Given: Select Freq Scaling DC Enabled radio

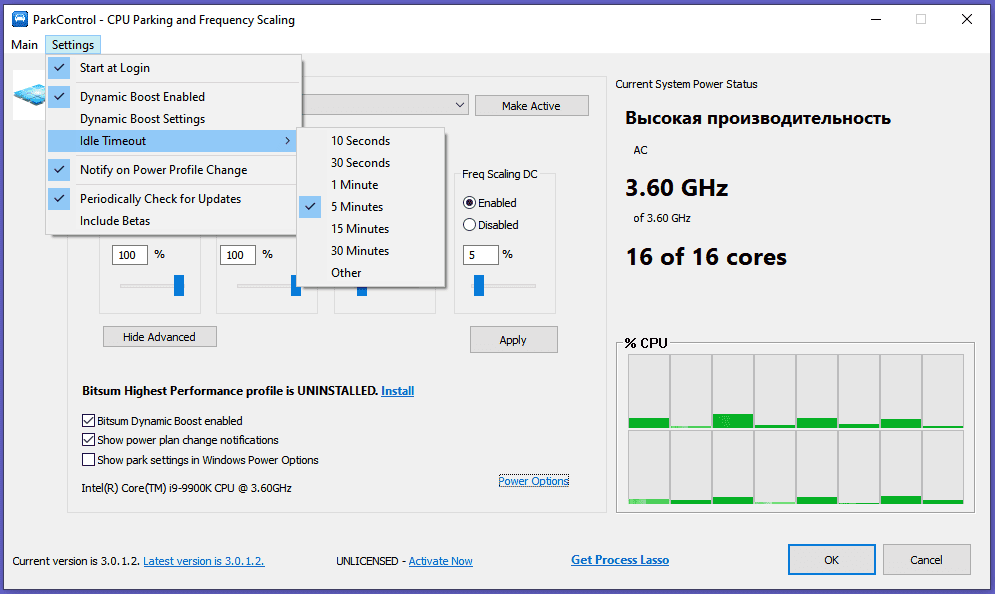Looking at the screenshot, I should (x=470, y=203).
